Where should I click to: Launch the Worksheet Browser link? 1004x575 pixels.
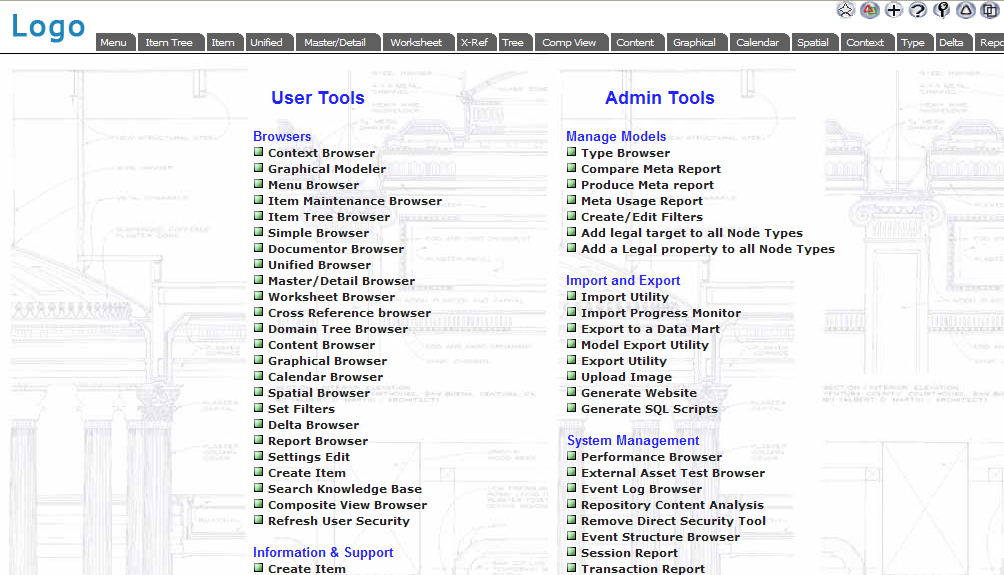tap(331, 297)
